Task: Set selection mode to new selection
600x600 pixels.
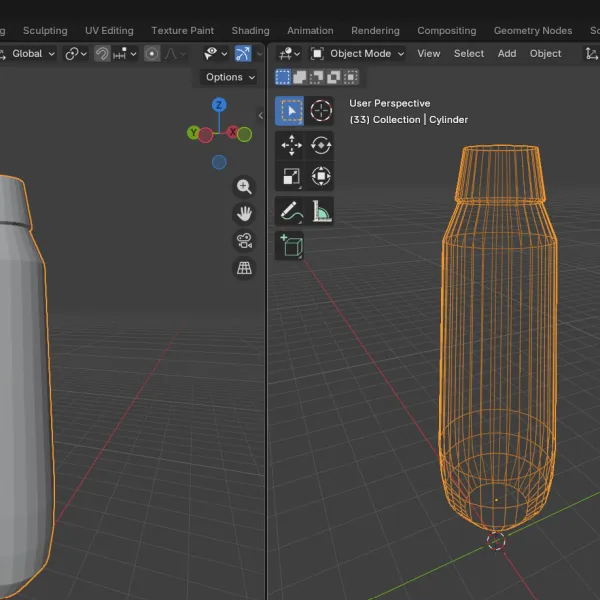Action: tap(283, 77)
